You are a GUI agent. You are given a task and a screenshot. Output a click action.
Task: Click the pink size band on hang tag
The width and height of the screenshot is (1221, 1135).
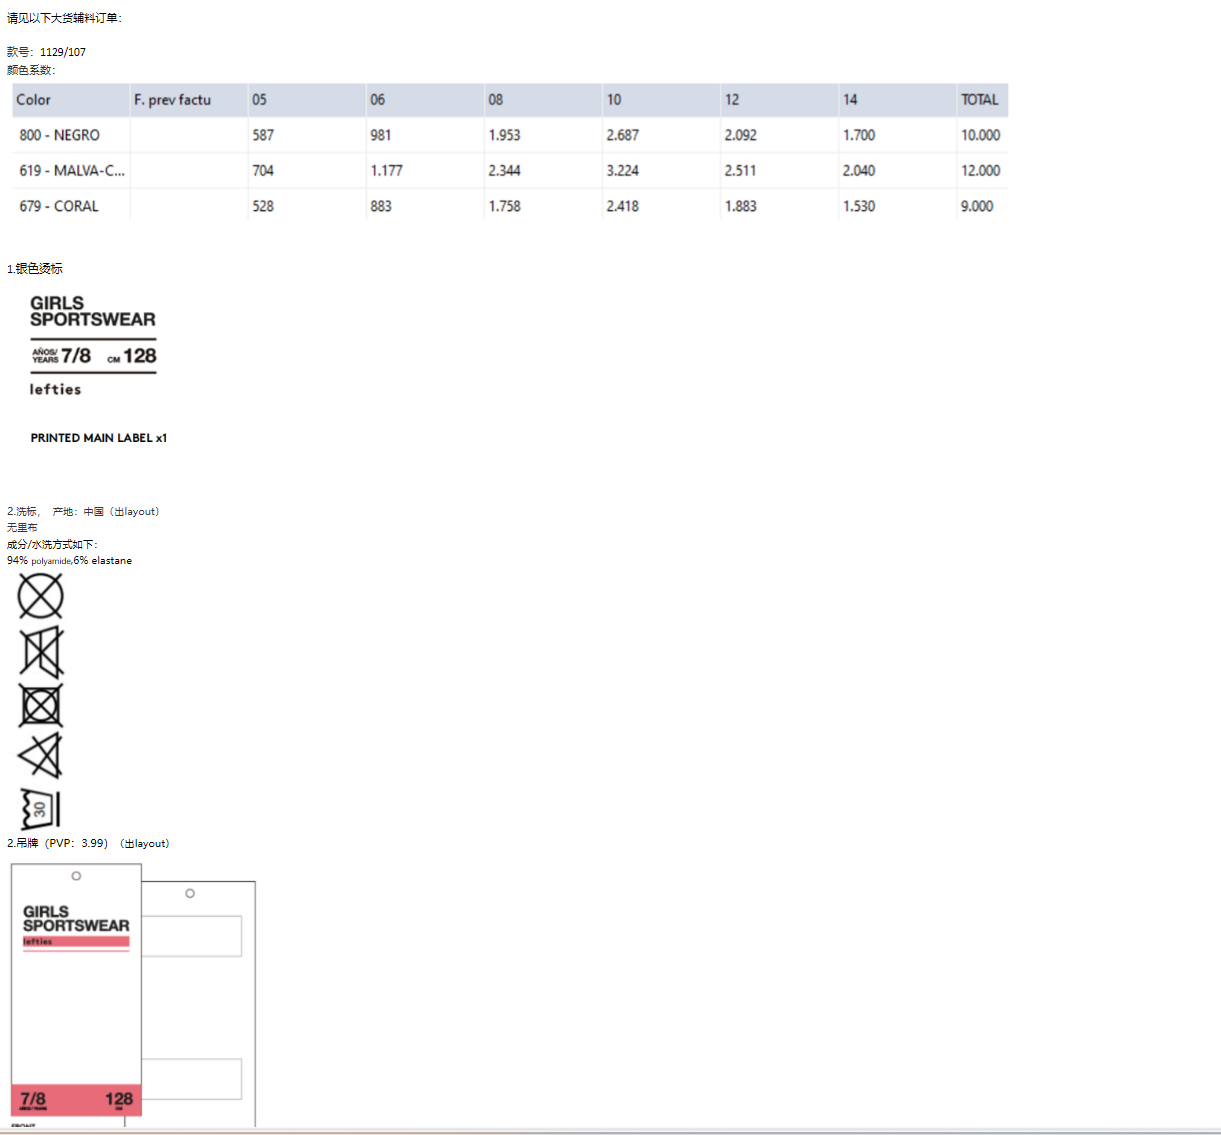pyautogui.click(x=76, y=1099)
